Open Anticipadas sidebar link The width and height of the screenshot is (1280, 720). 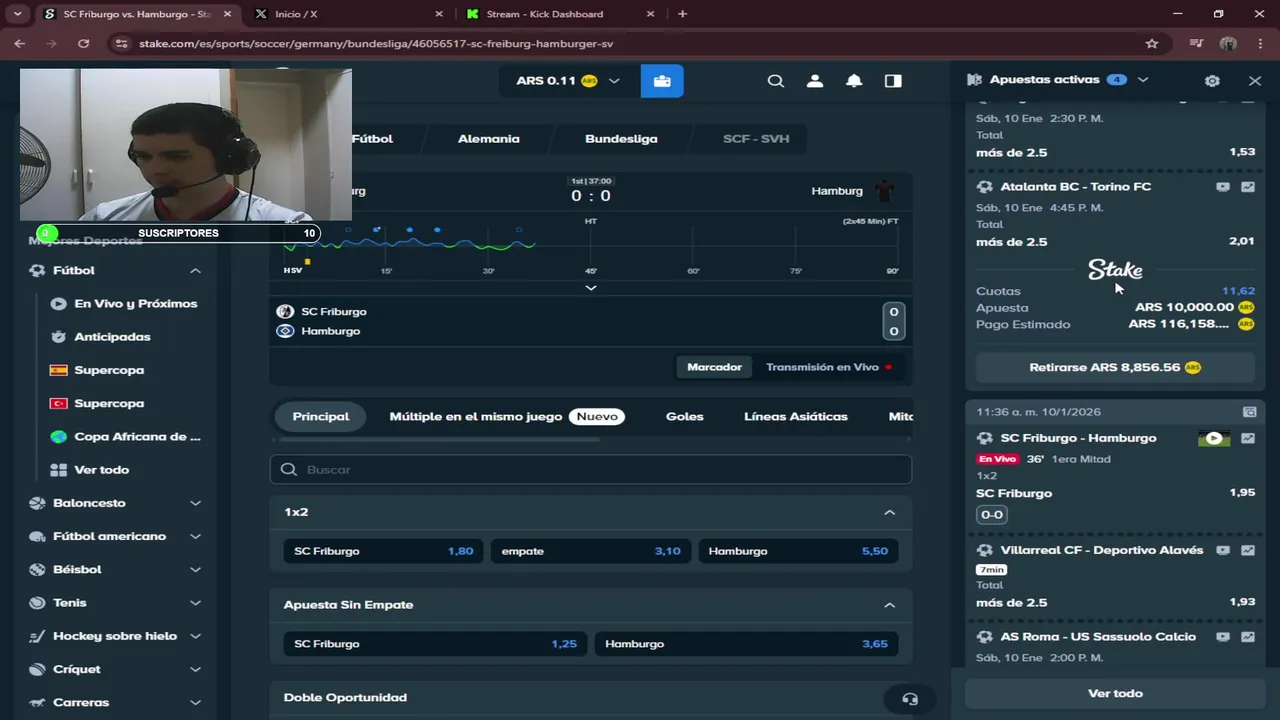click(x=101, y=337)
